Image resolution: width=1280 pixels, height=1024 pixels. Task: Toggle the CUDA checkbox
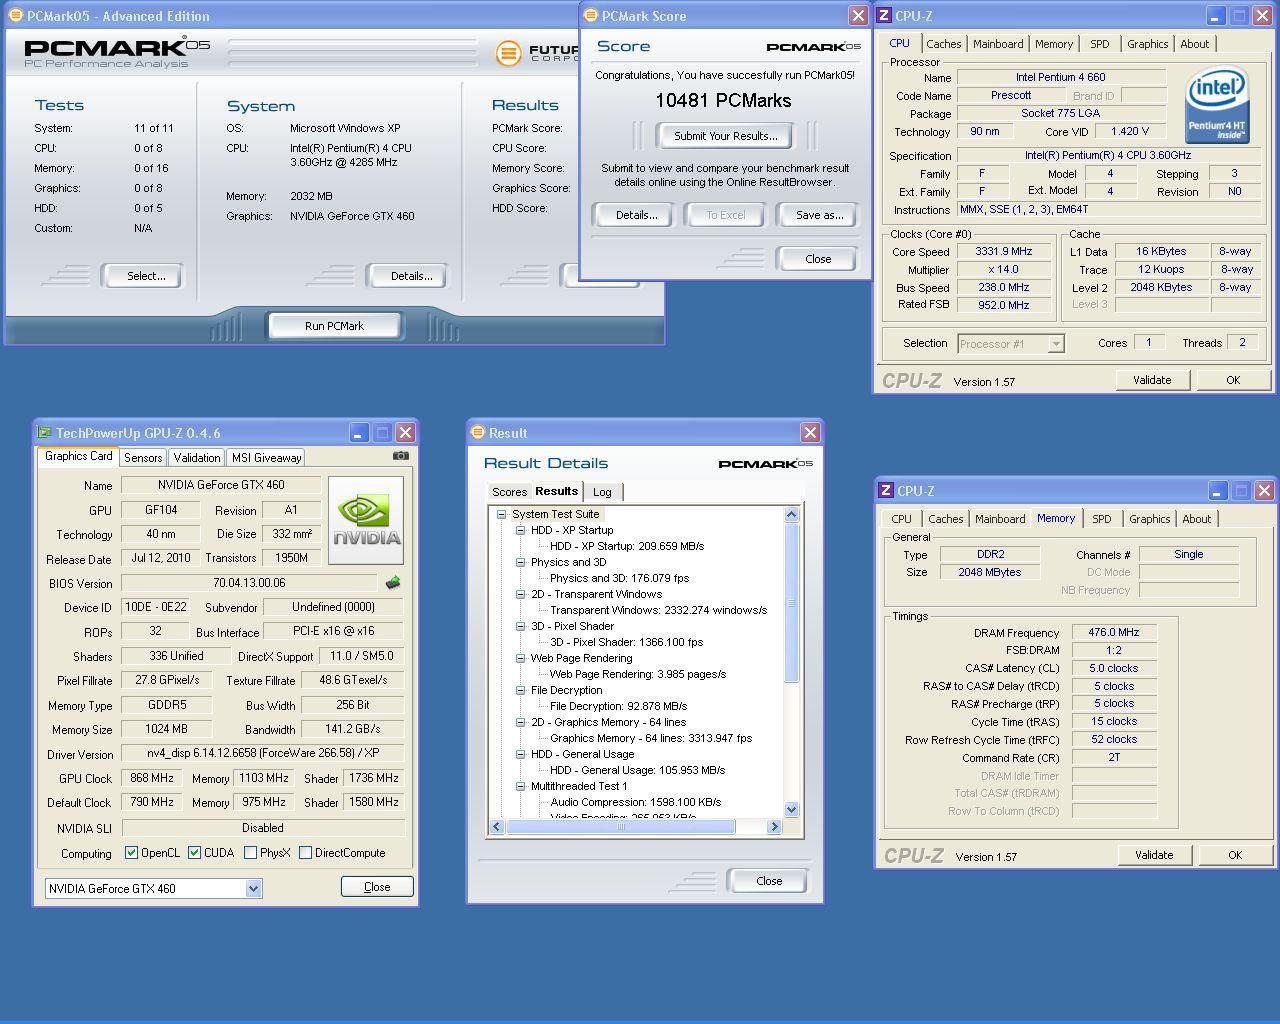(194, 853)
